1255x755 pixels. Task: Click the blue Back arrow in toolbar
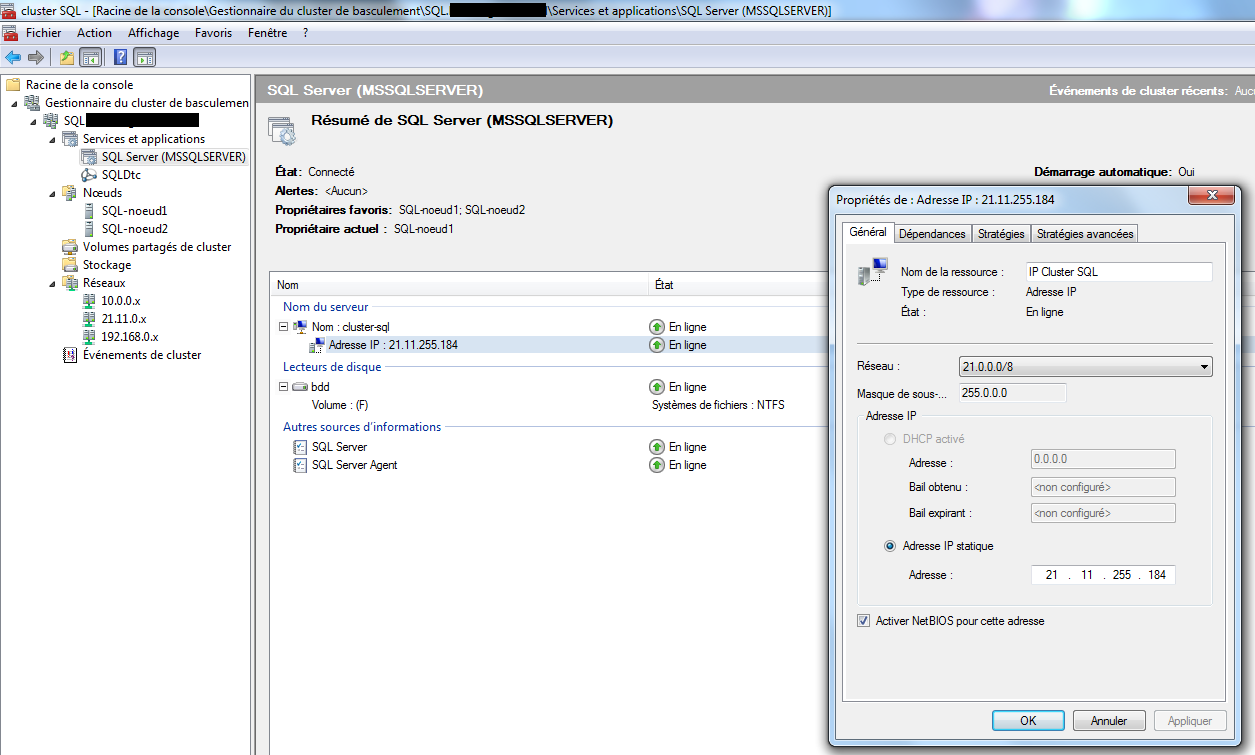coord(13,57)
